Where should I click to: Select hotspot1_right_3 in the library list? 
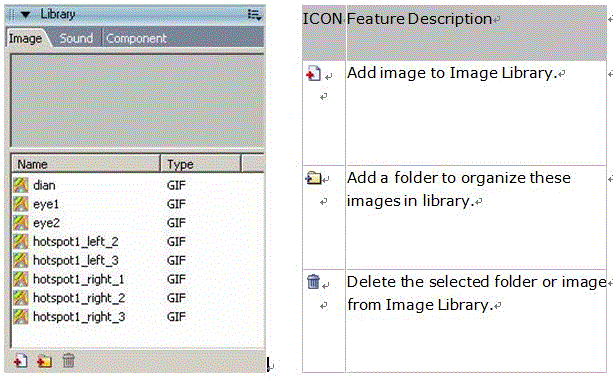coord(137,316)
